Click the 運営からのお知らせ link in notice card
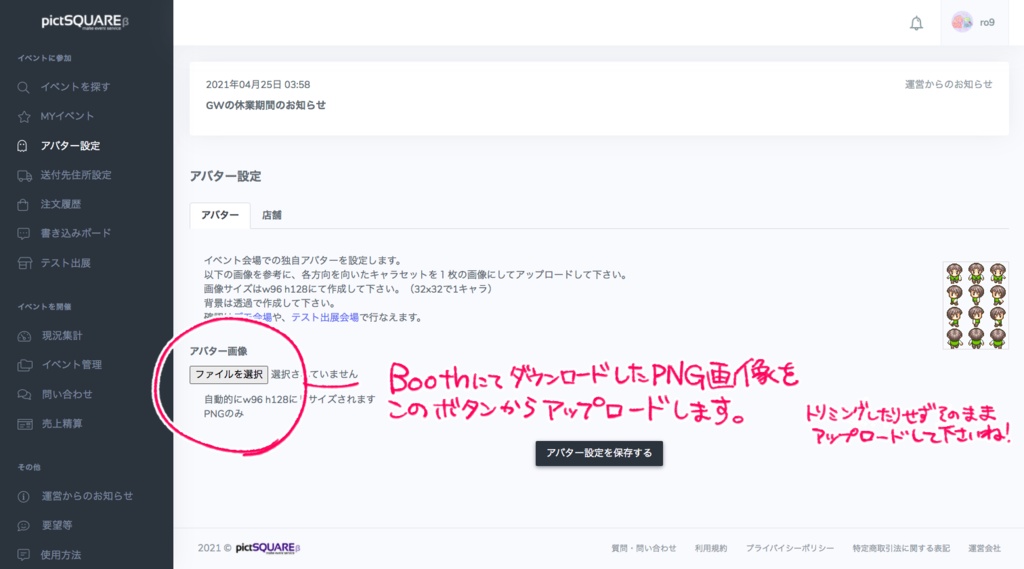This screenshot has height=569, width=1024. tap(948, 84)
